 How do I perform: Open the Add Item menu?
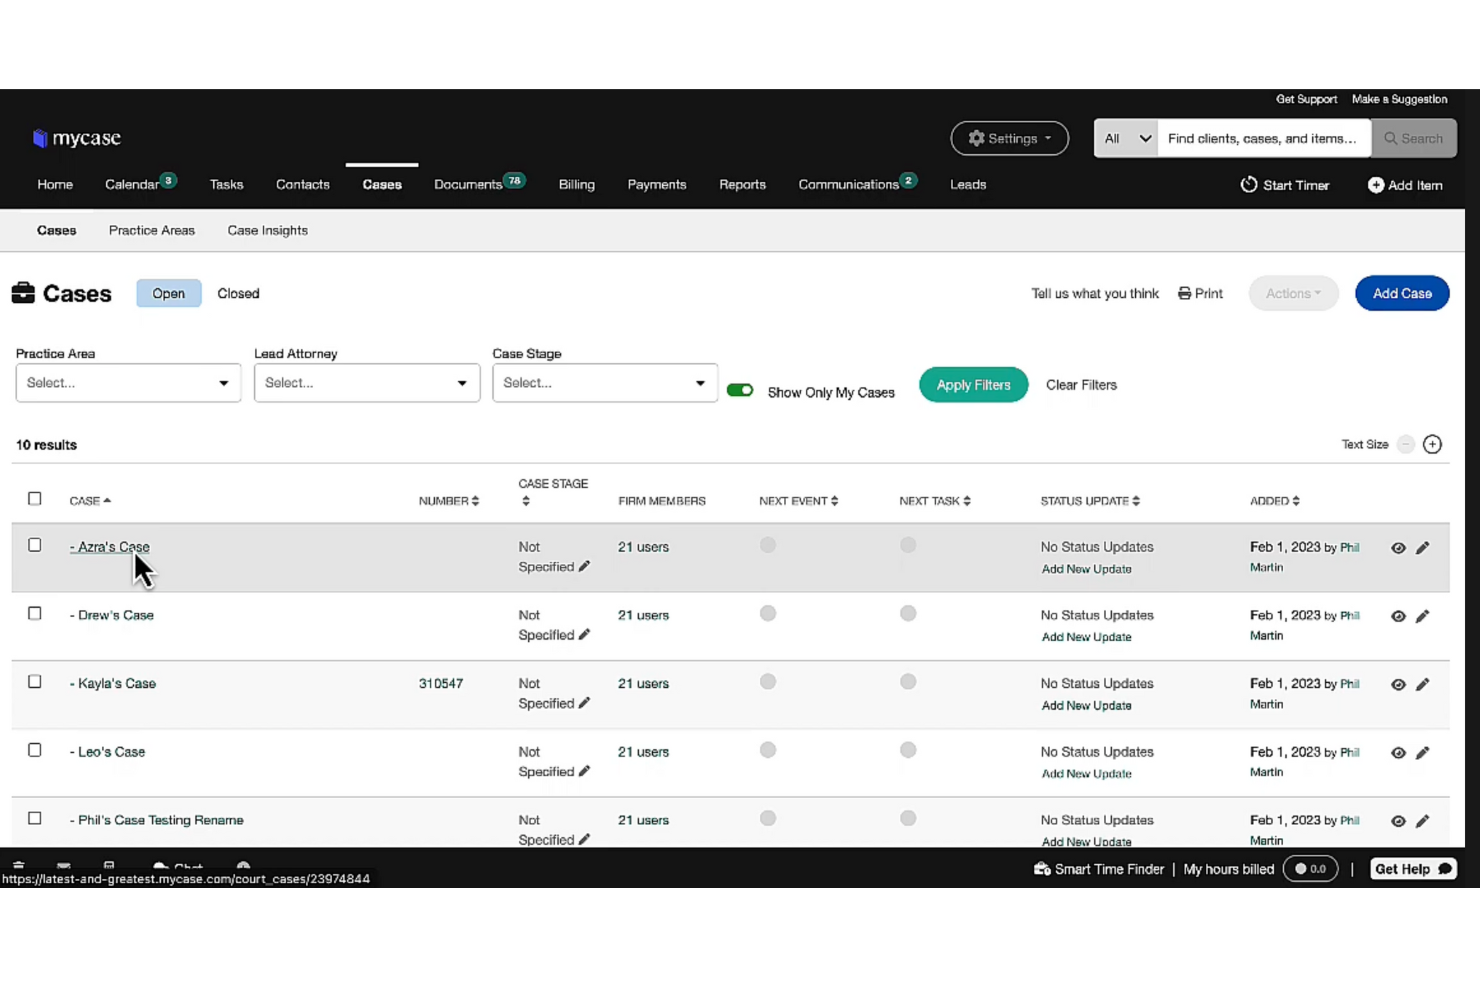1405,185
